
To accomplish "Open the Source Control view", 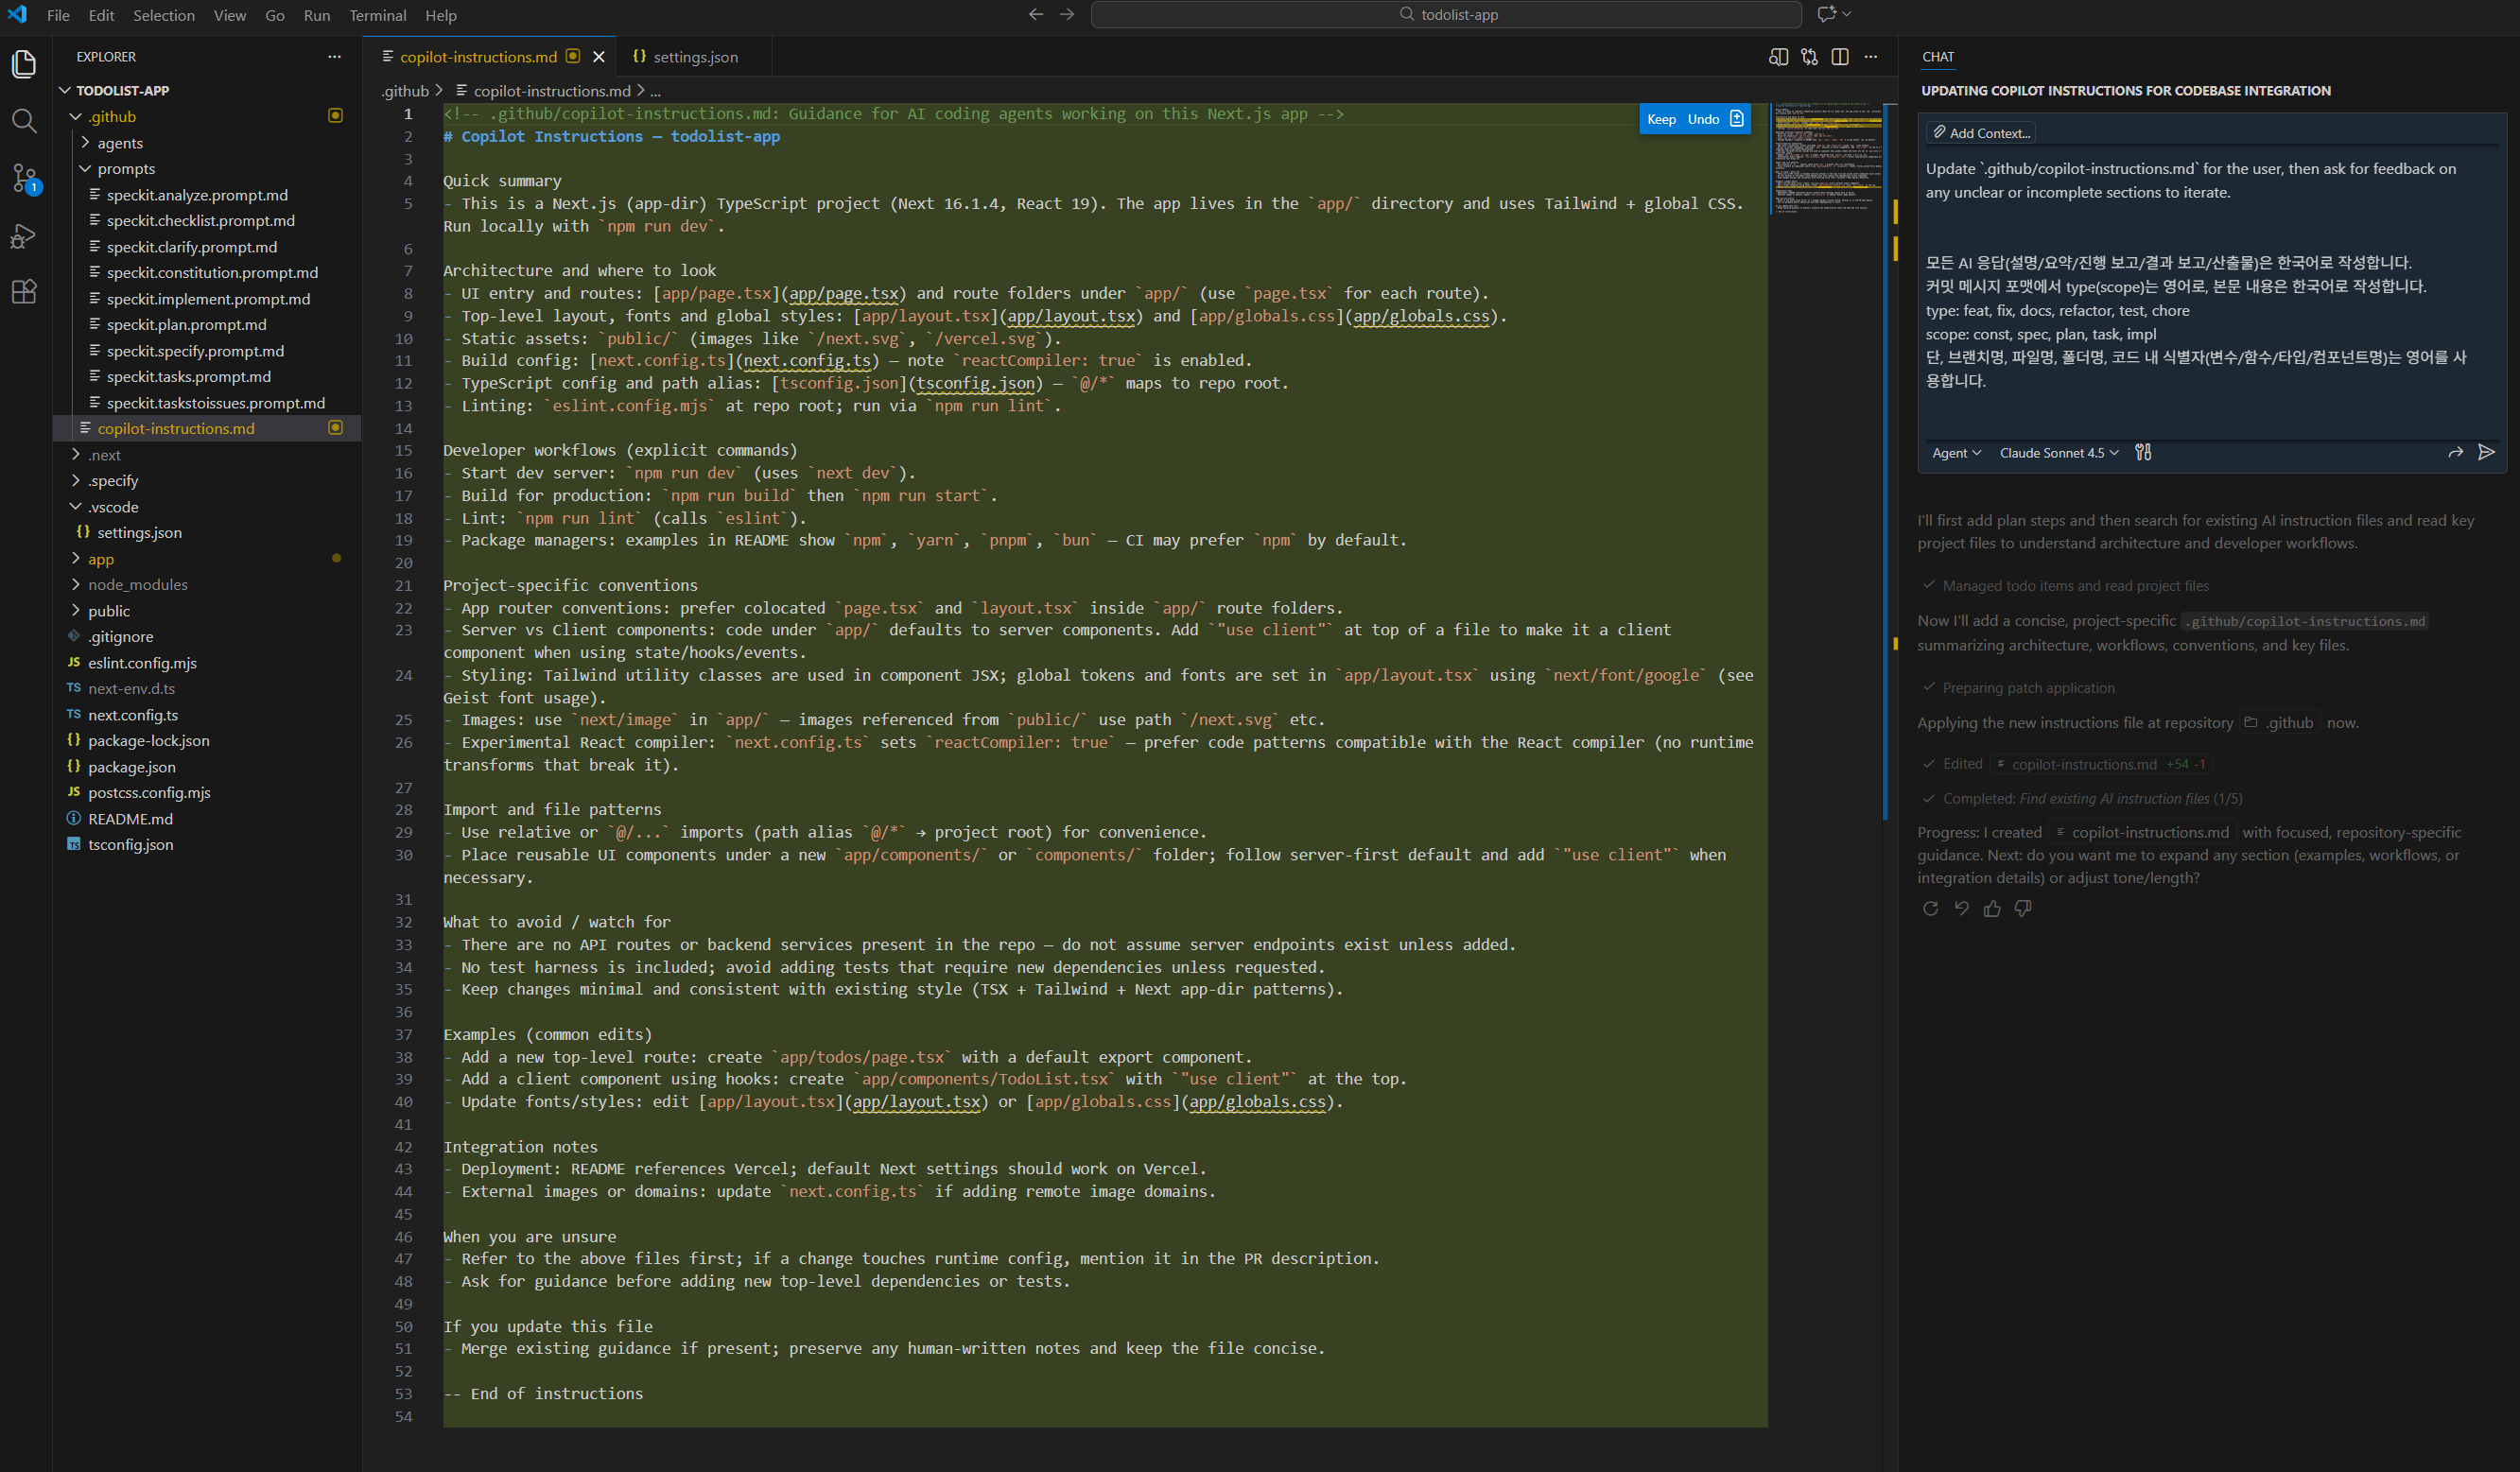I will tap(24, 178).
